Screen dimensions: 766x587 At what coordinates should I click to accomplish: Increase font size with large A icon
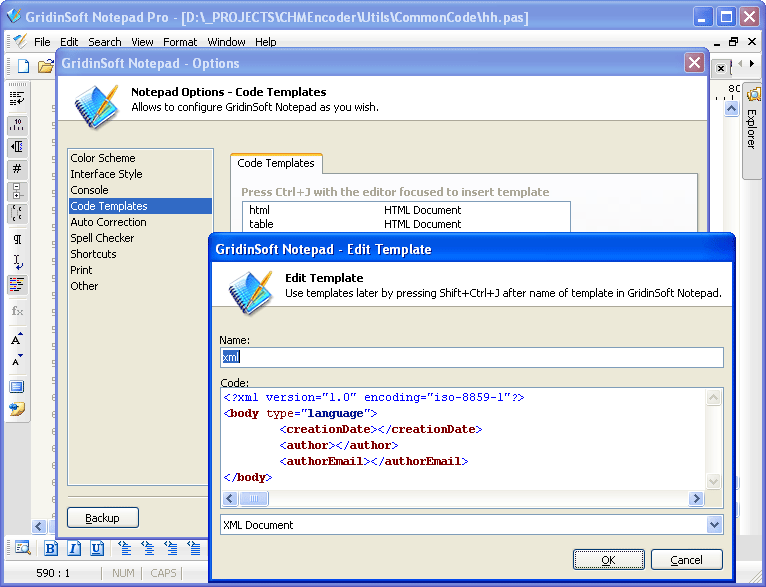pyautogui.click(x=17, y=338)
